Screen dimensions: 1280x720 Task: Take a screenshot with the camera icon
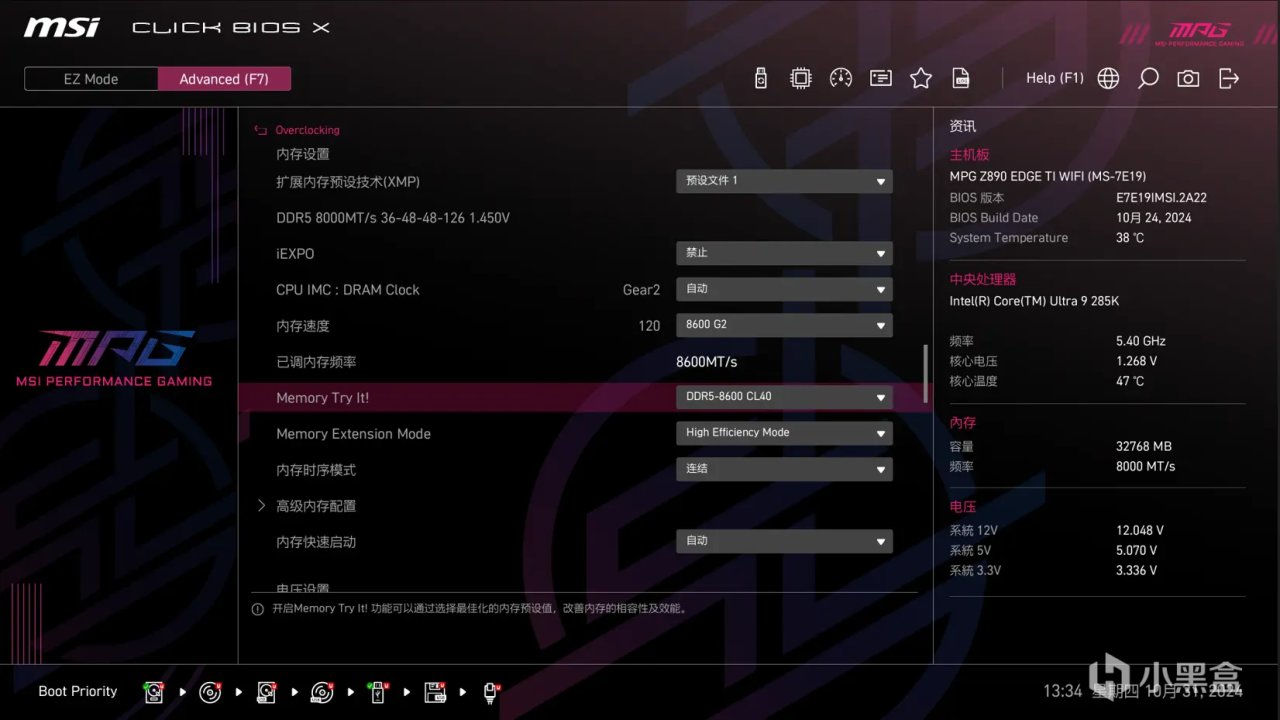click(x=1188, y=78)
